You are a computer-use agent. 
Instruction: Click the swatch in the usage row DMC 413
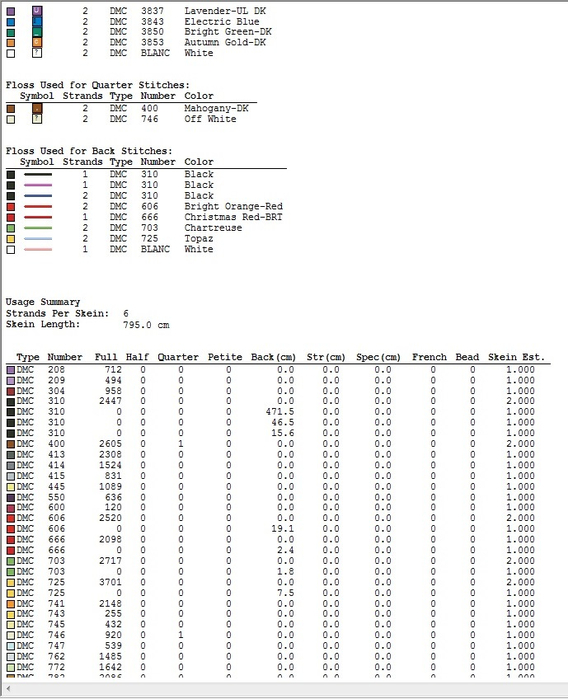pos(11,455)
